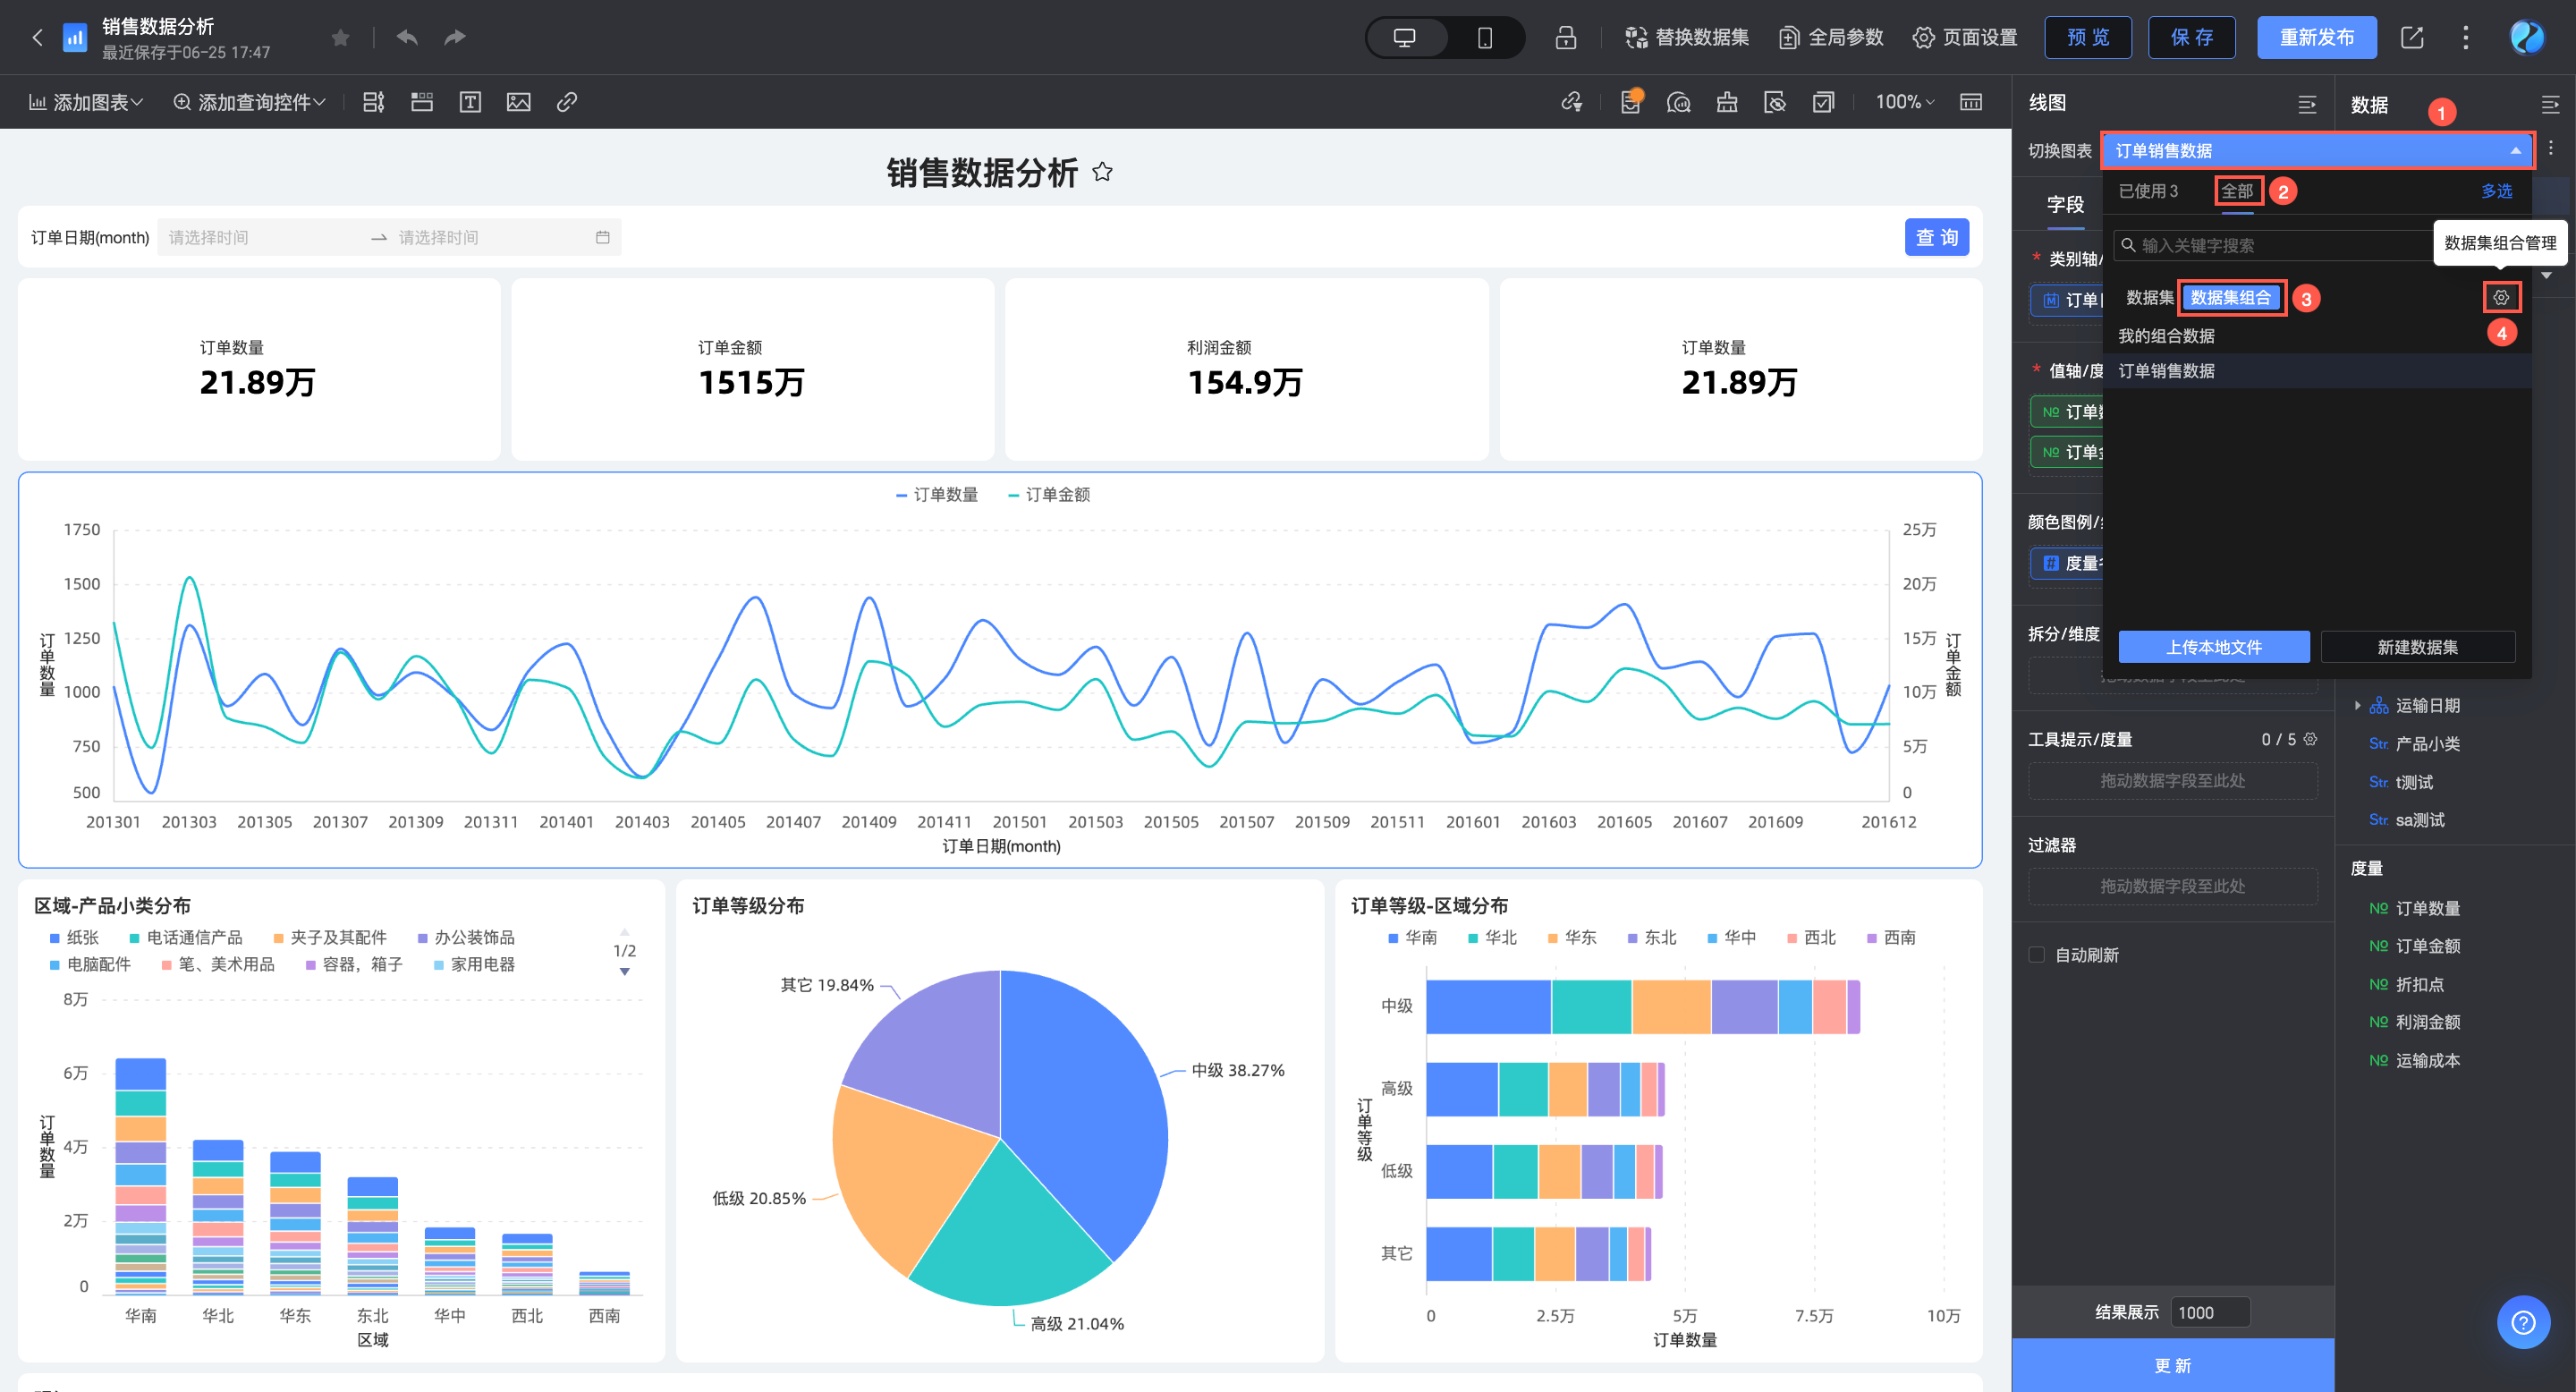
Task: Collapse the 订单销售数据 dataset selector
Action: point(2515,150)
